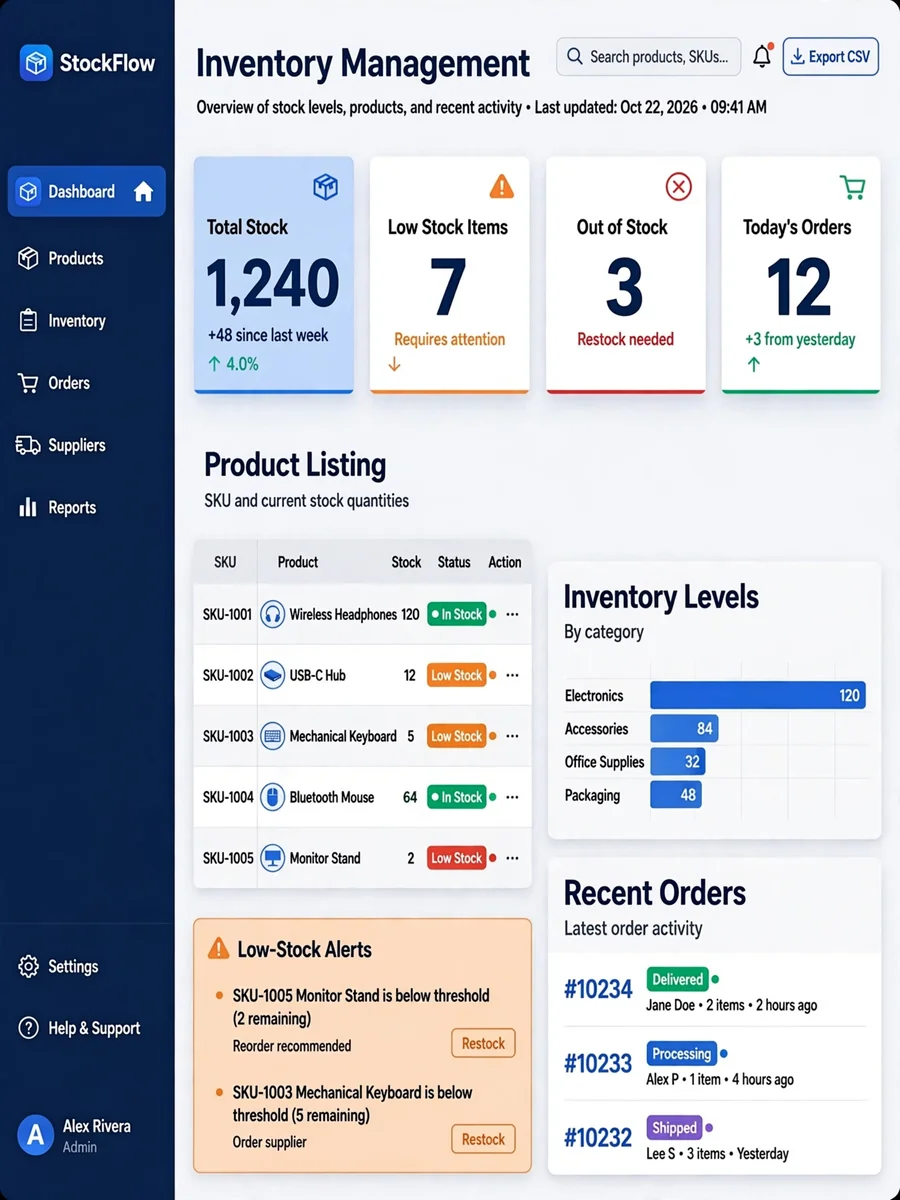Open order #10232
Image resolution: width=900 pixels, height=1200 pixels.
point(598,1138)
